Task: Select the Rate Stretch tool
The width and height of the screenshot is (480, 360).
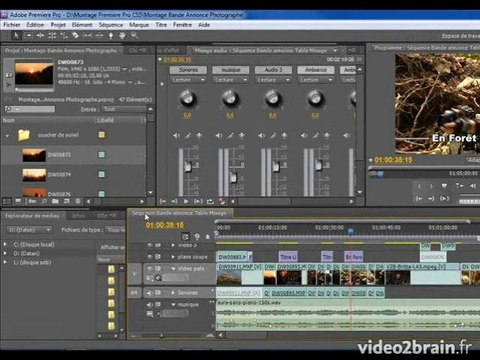Action: pyautogui.click(x=64, y=35)
